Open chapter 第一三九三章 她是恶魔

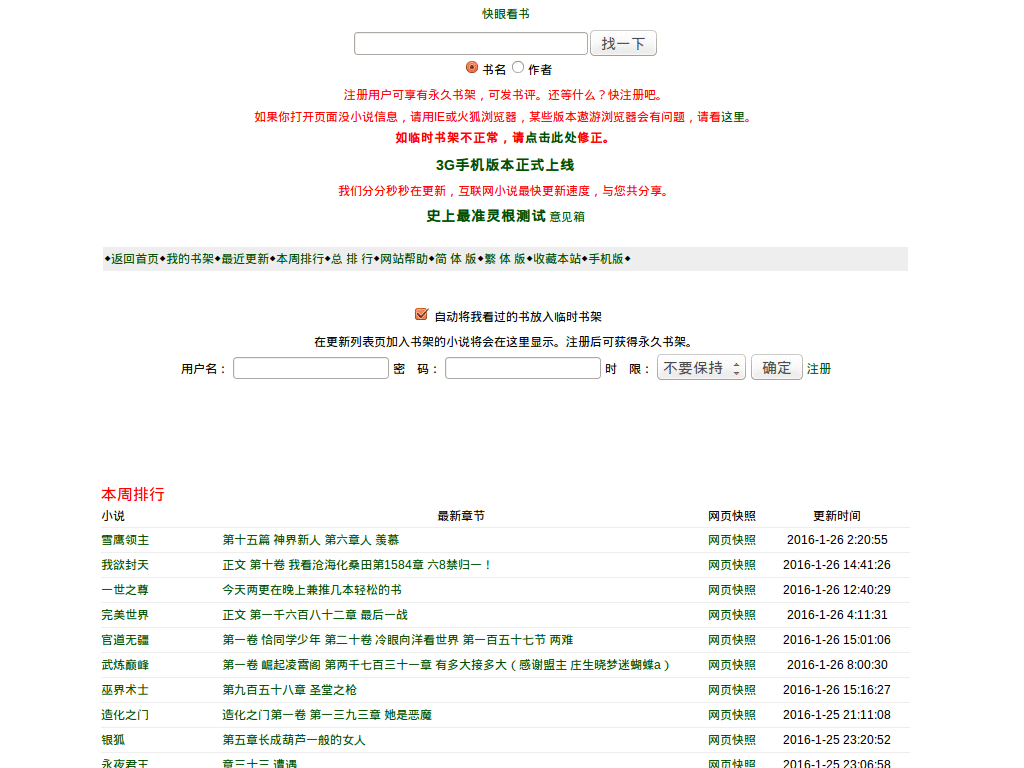327,715
